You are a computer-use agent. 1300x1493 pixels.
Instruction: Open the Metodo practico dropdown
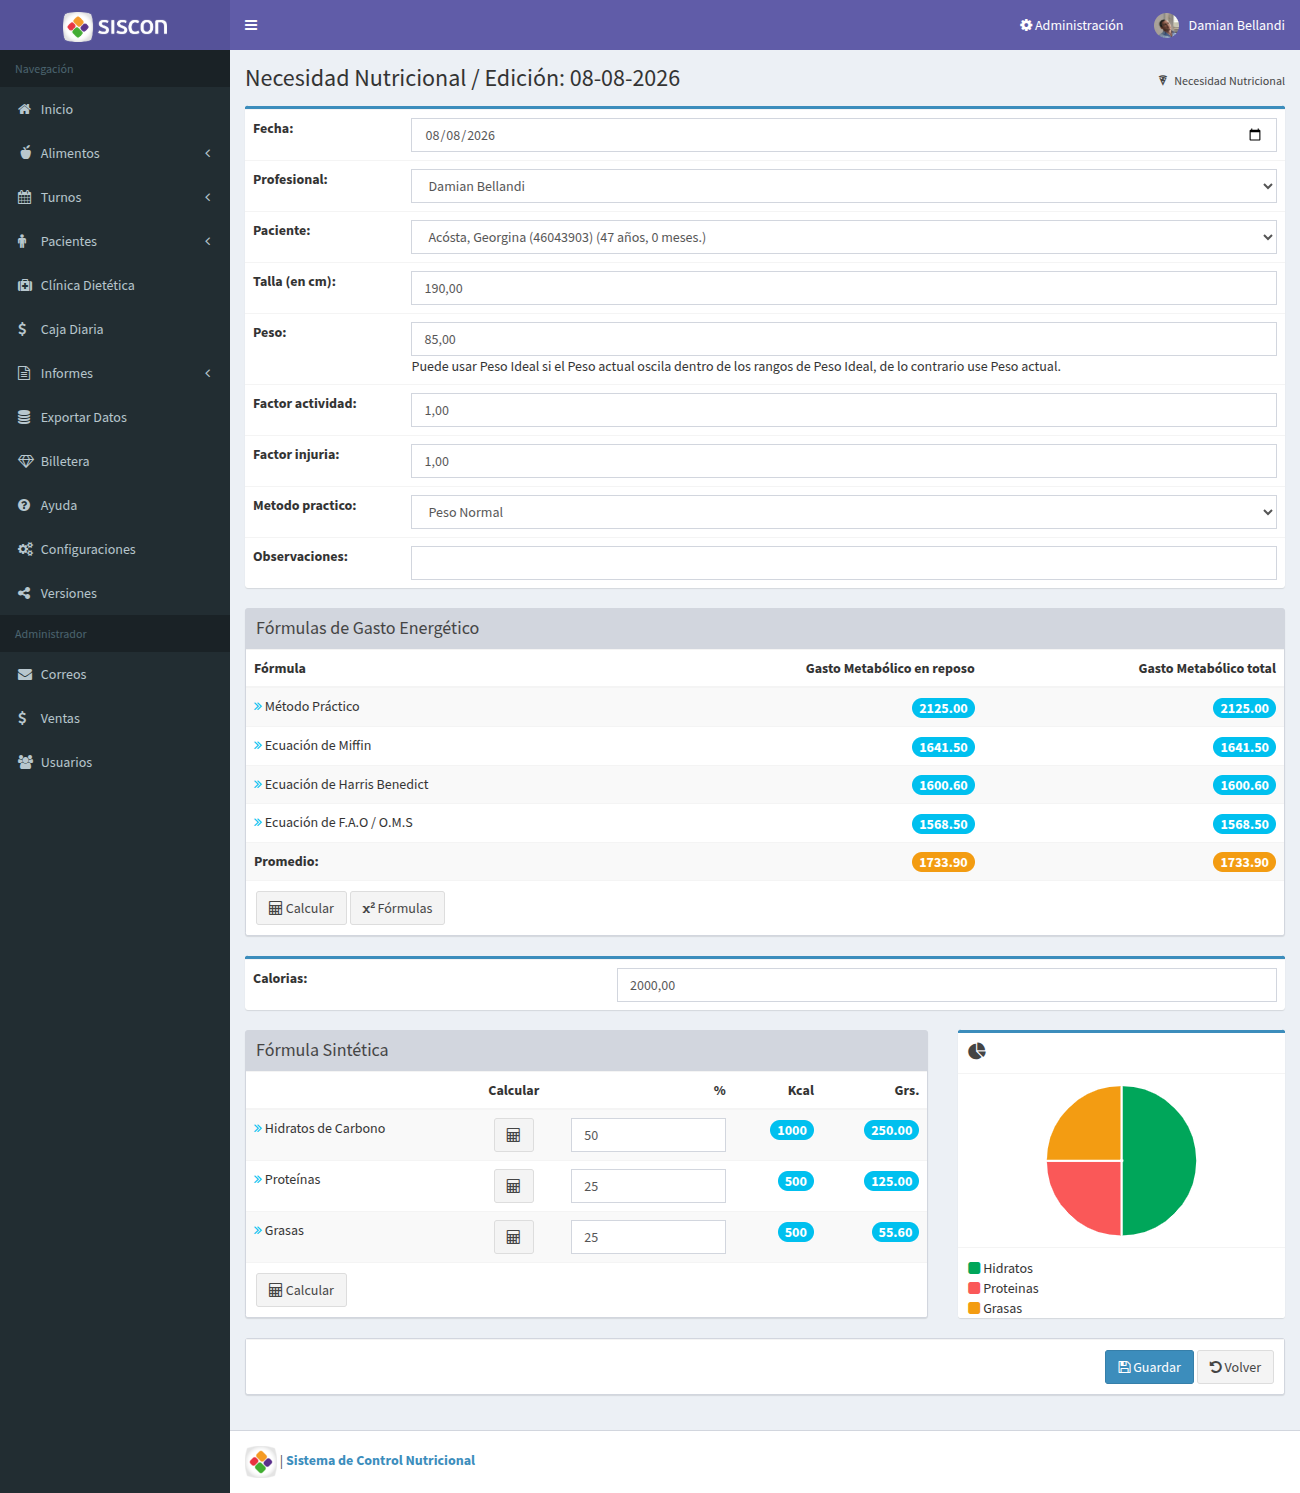pos(844,512)
